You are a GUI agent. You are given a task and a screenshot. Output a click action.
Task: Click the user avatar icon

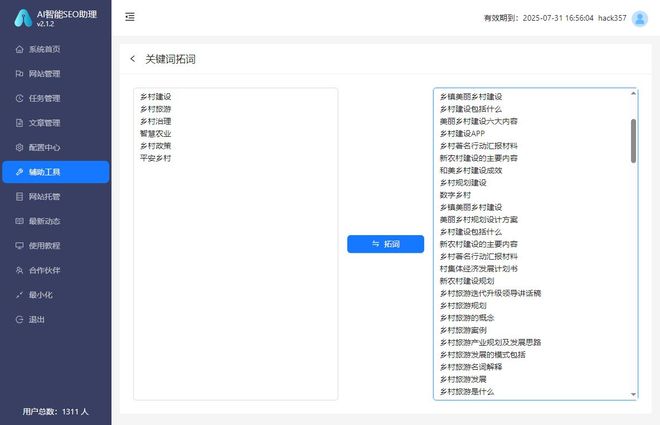coord(640,18)
